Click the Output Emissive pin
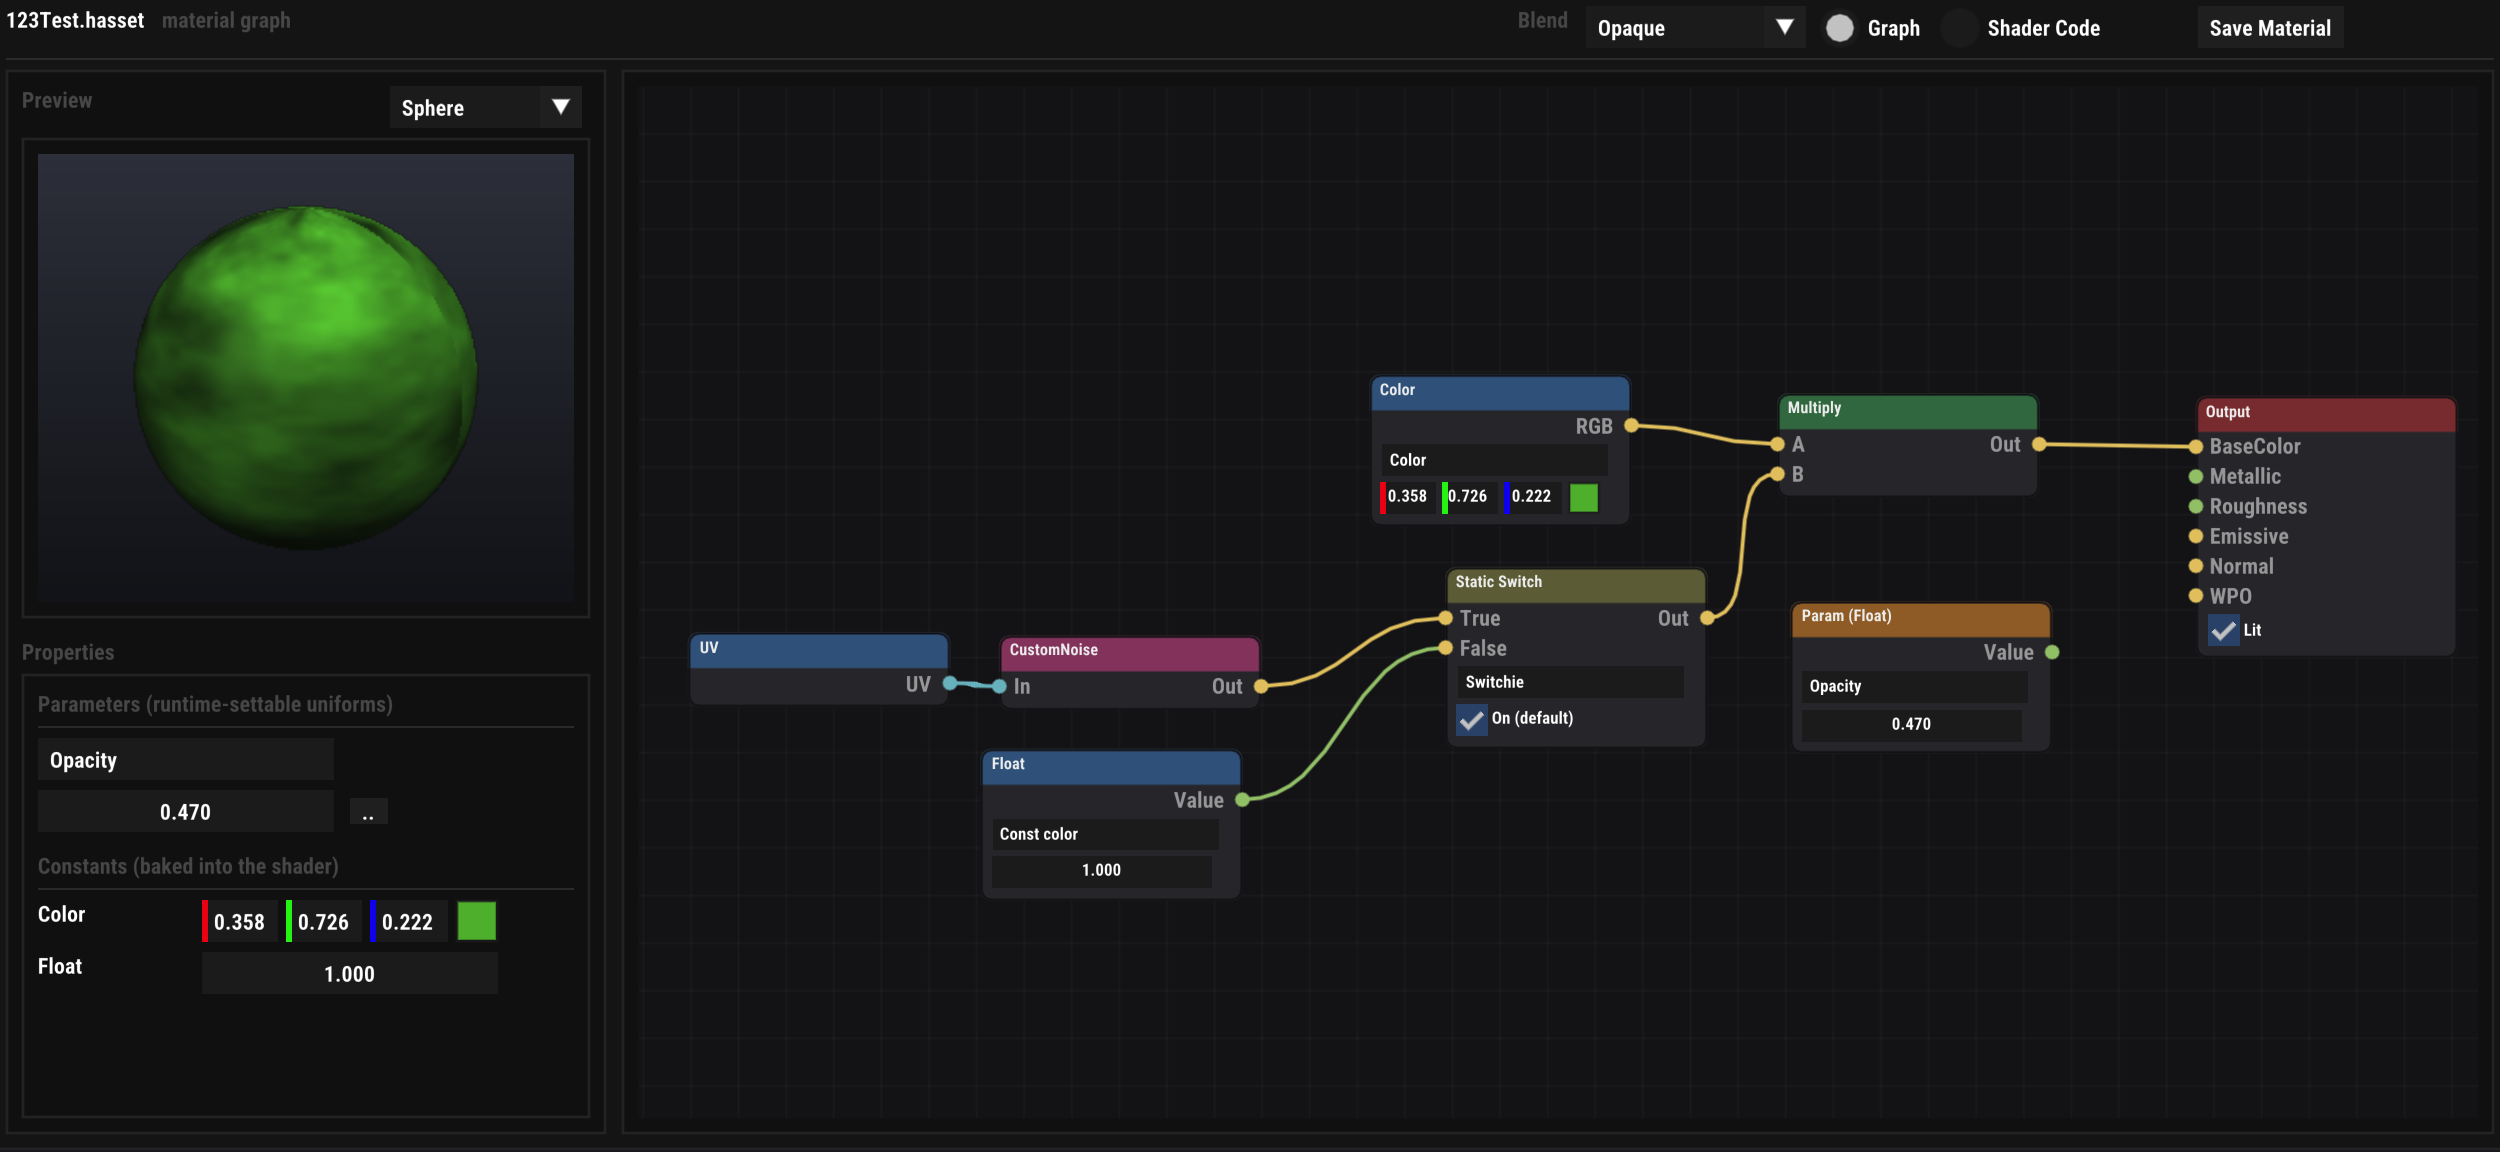Image resolution: width=2500 pixels, height=1152 pixels. point(2196,537)
